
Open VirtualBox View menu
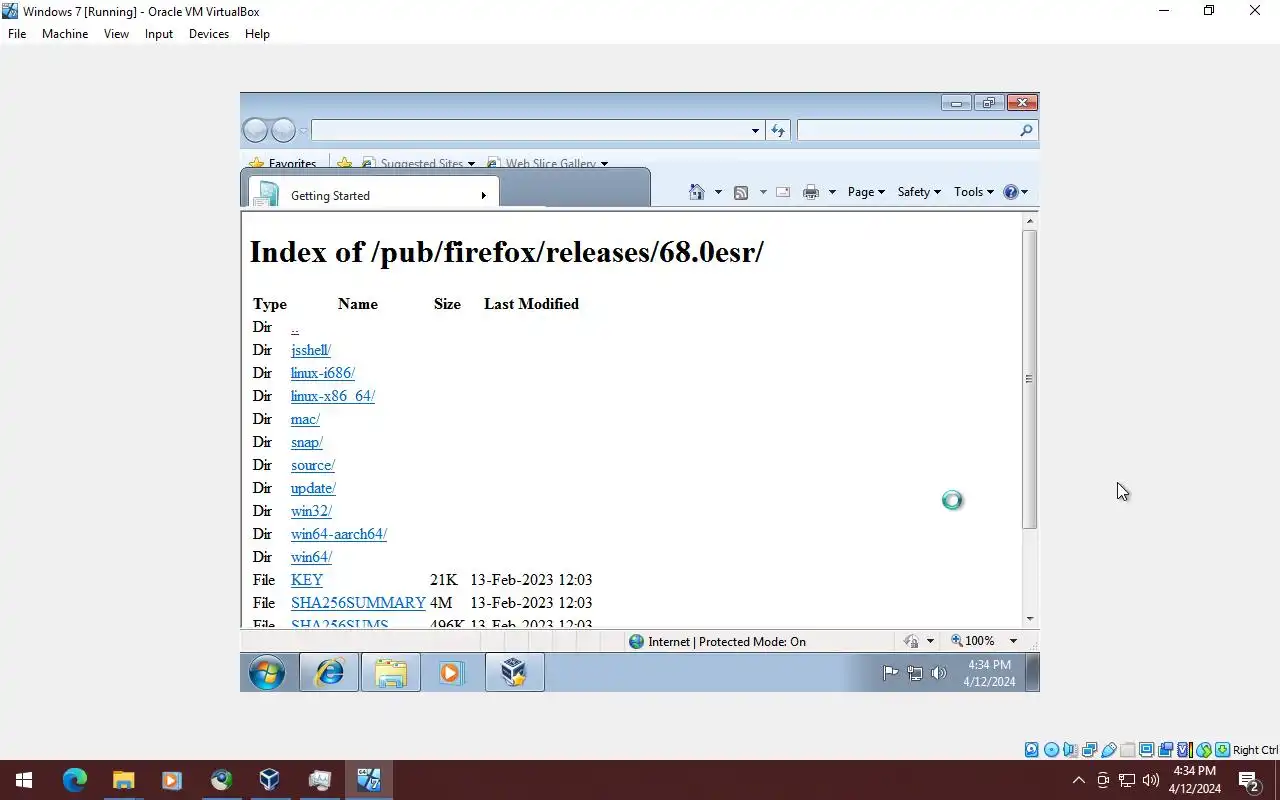click(116, 33)
